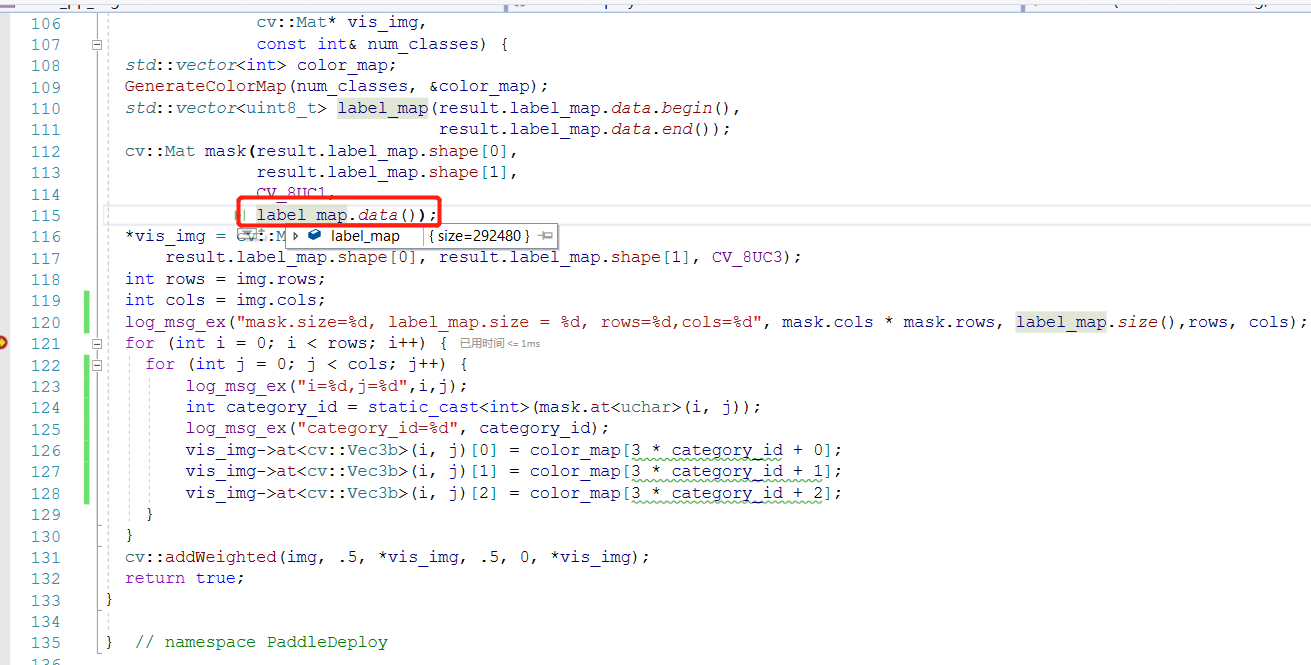Click line number 120 in the gutter
The width and height of the screenshot is (1311, 665).
45,322
